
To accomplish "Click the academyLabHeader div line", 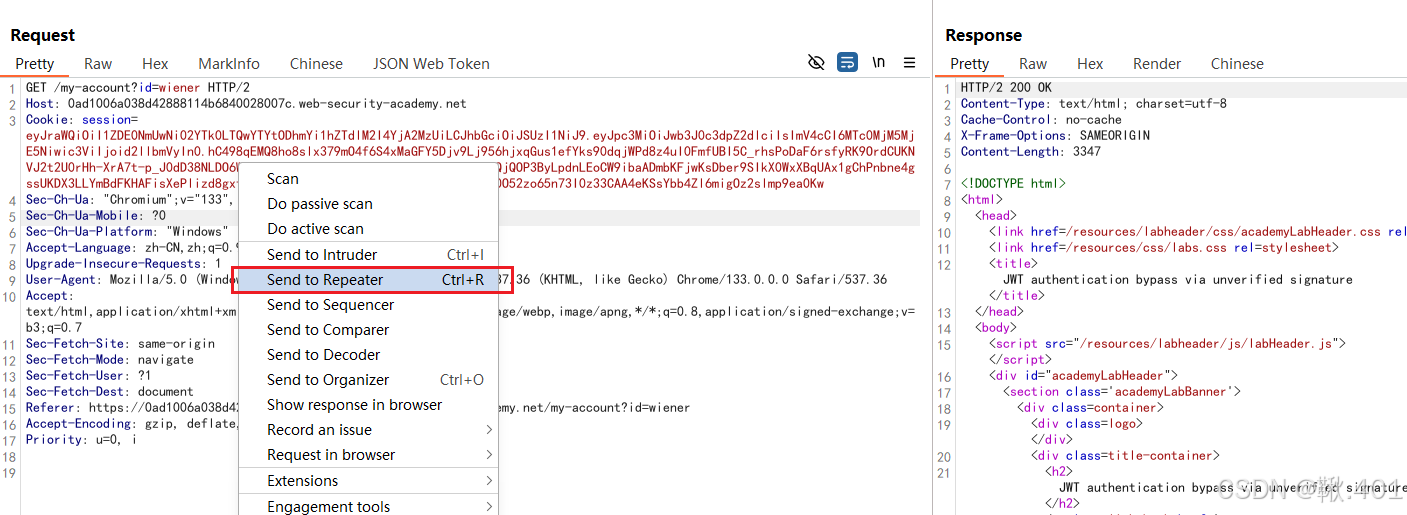I will click(1083, 375).
